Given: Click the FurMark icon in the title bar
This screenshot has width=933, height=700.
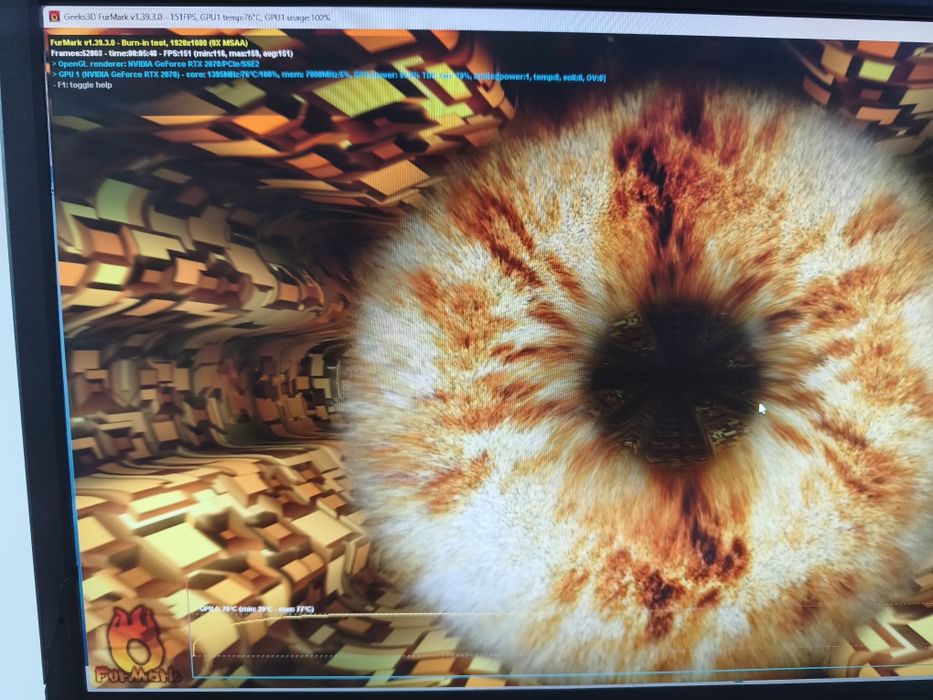Looking at the screenshot, I should pos(55,17).
